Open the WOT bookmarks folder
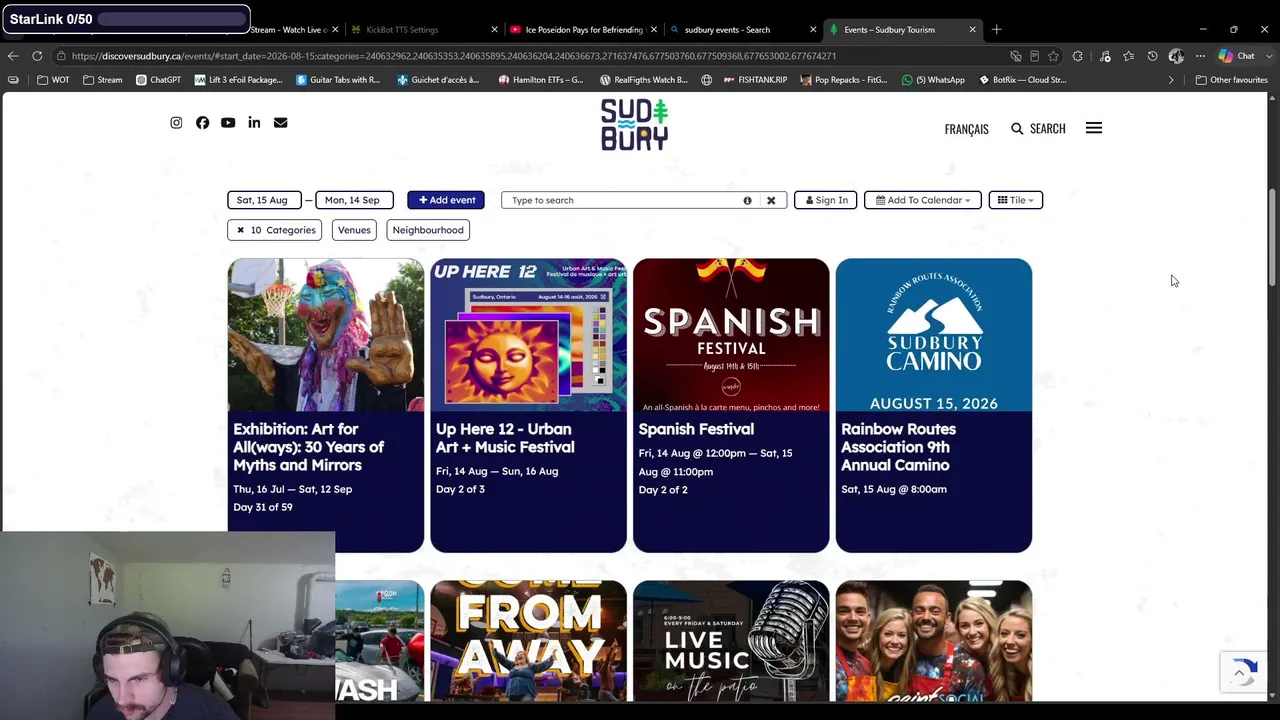The image size is (1280, 720). [x=53, y=80]
